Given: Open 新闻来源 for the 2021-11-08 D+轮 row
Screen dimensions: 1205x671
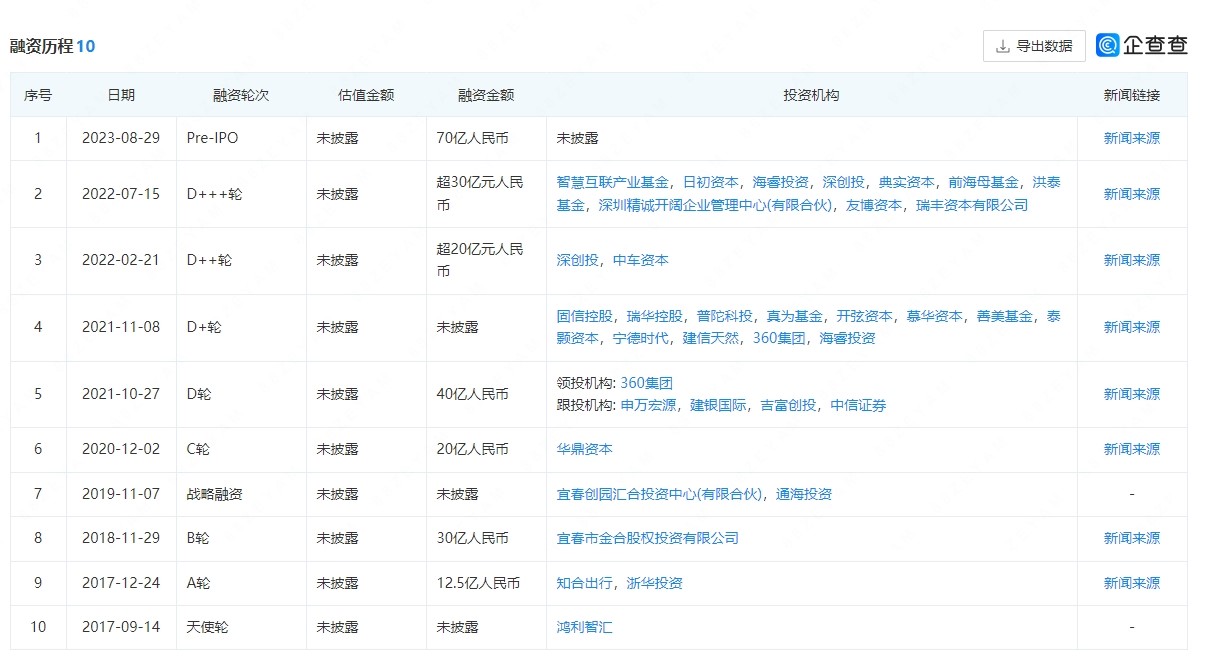Looking at the screenshot, I should [x=1132, y=327].
